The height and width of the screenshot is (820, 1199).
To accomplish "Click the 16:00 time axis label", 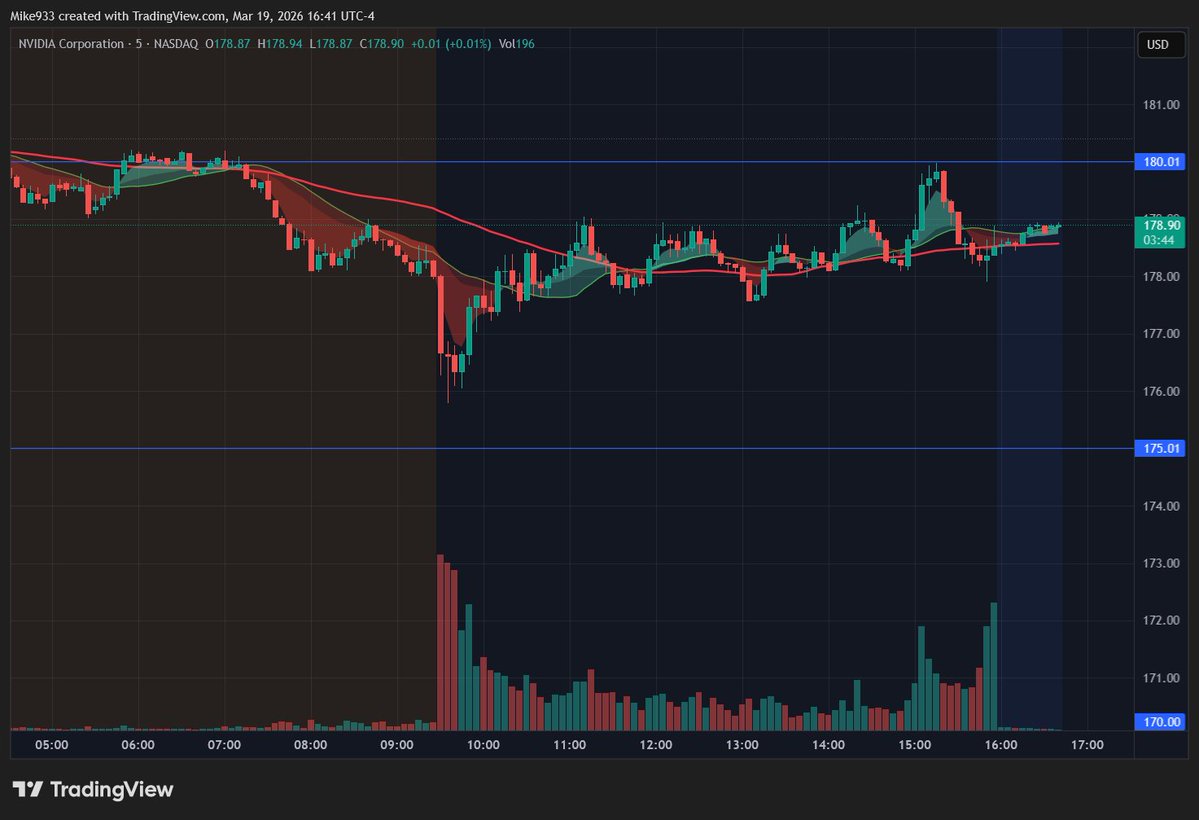I will click(x=1001, y=745).
